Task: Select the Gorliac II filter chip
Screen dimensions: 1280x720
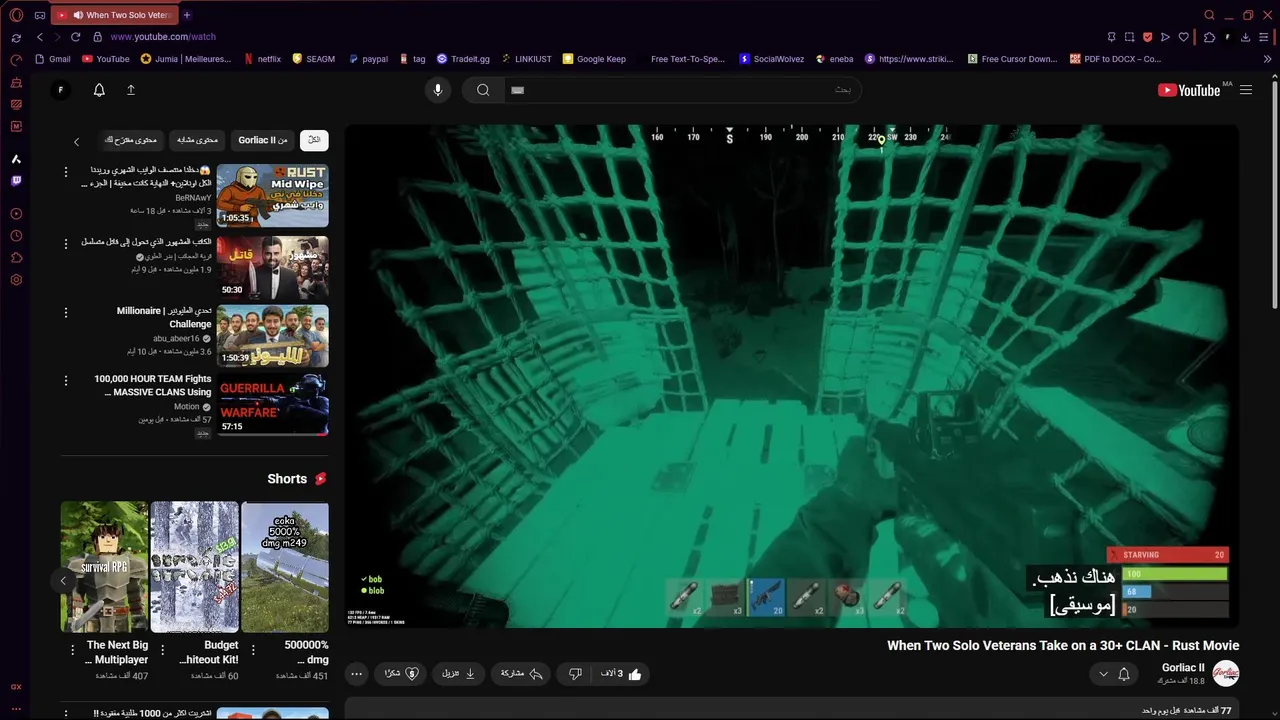Action: tap(263, 140)
